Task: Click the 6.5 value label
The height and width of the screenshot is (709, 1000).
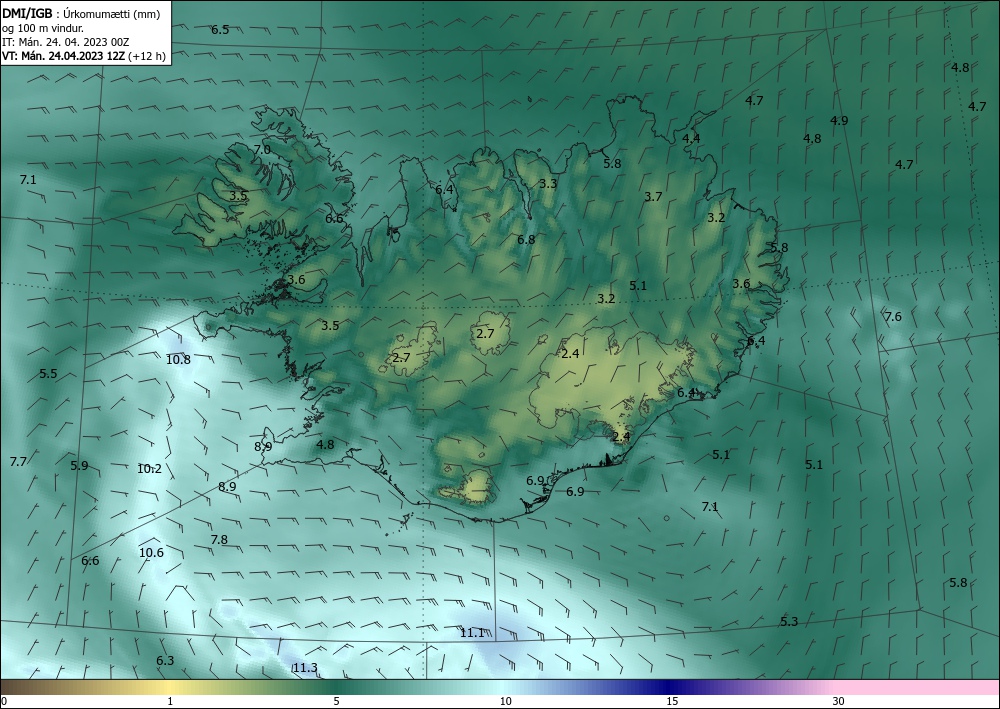Action: 220,30
